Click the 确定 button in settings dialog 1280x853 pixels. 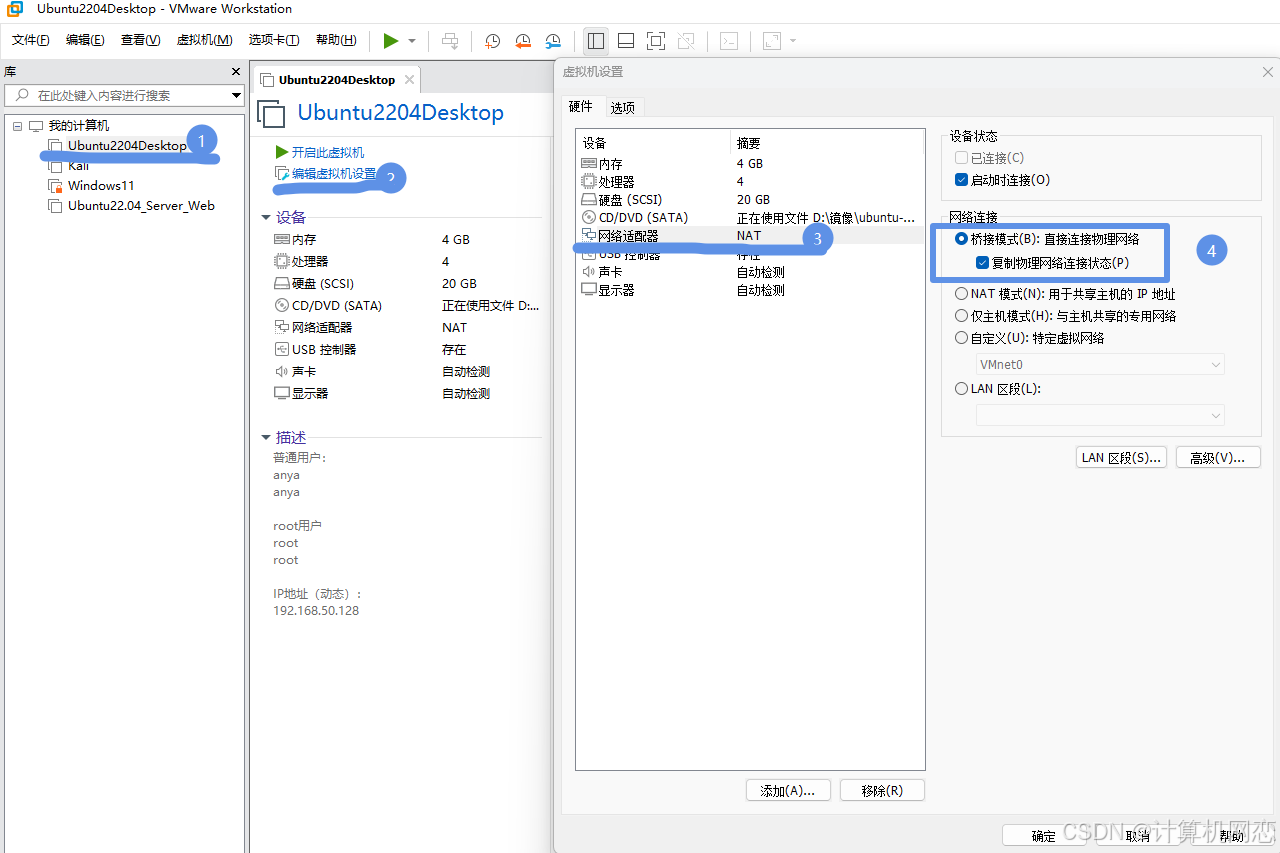(x=1043, y=836)
